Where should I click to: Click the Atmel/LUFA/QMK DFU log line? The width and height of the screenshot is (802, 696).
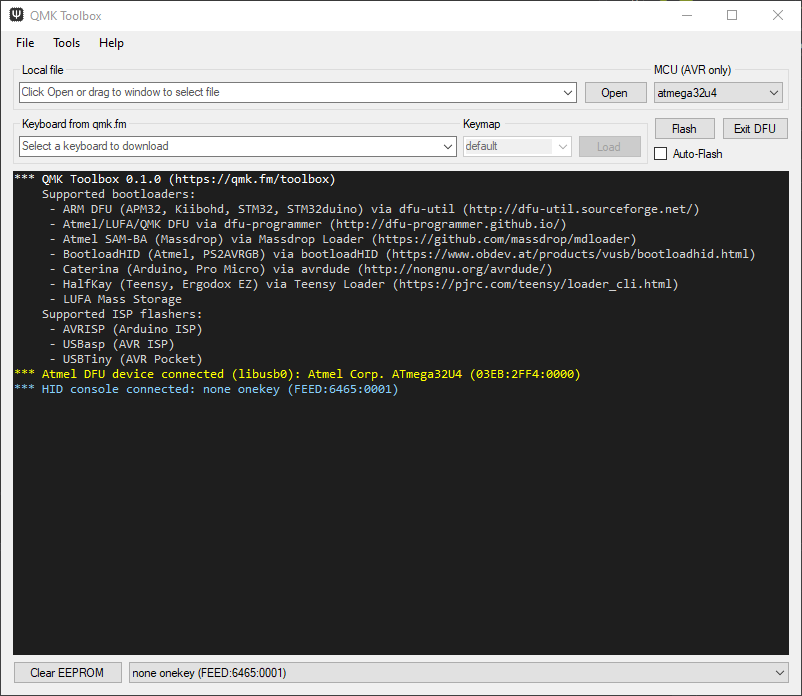[x=308, y=224]
